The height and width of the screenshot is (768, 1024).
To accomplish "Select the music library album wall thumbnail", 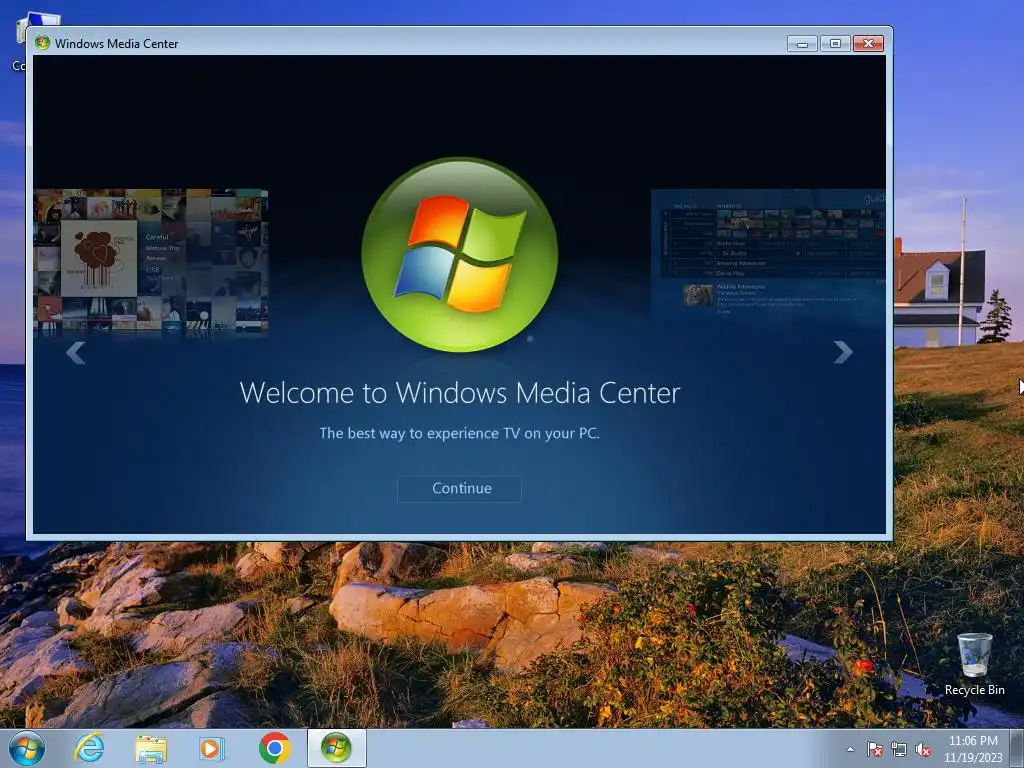I will click(x=151, y=261).
